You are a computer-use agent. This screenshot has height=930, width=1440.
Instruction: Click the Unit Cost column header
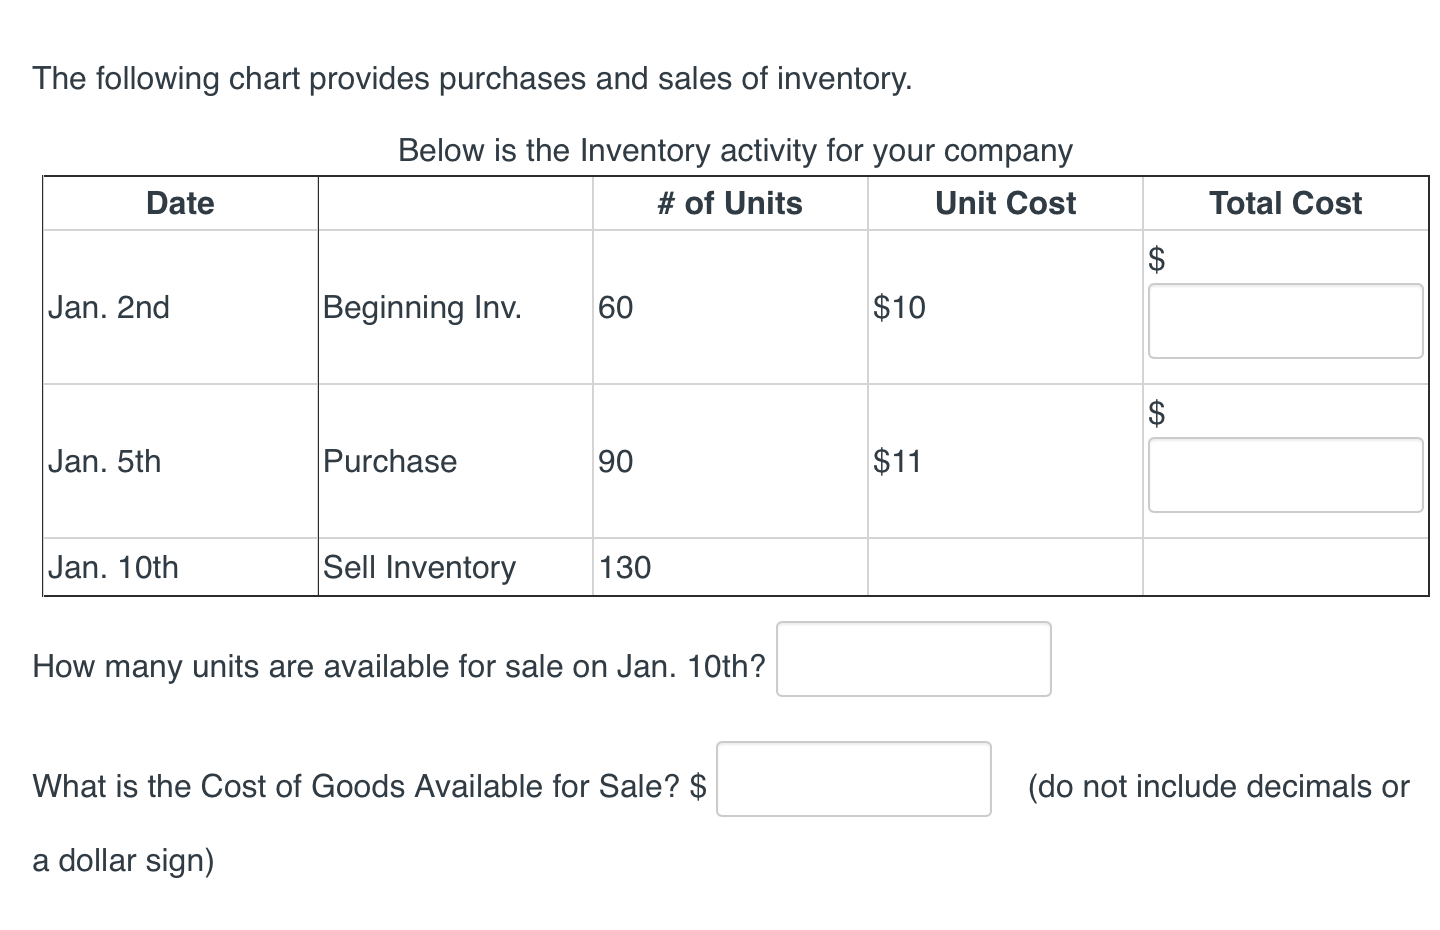coord(1004,203)
